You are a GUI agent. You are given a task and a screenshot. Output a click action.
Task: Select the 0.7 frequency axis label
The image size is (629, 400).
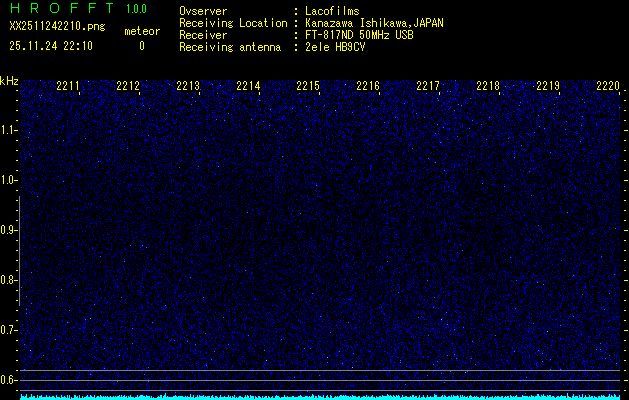tap(9, 330)
